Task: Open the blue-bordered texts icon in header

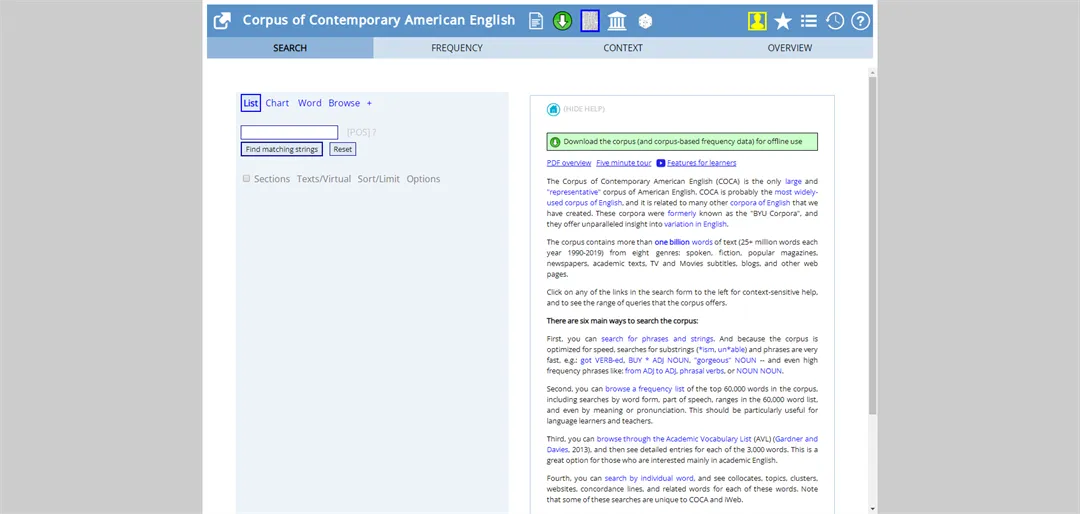Action: coord(590,21)
